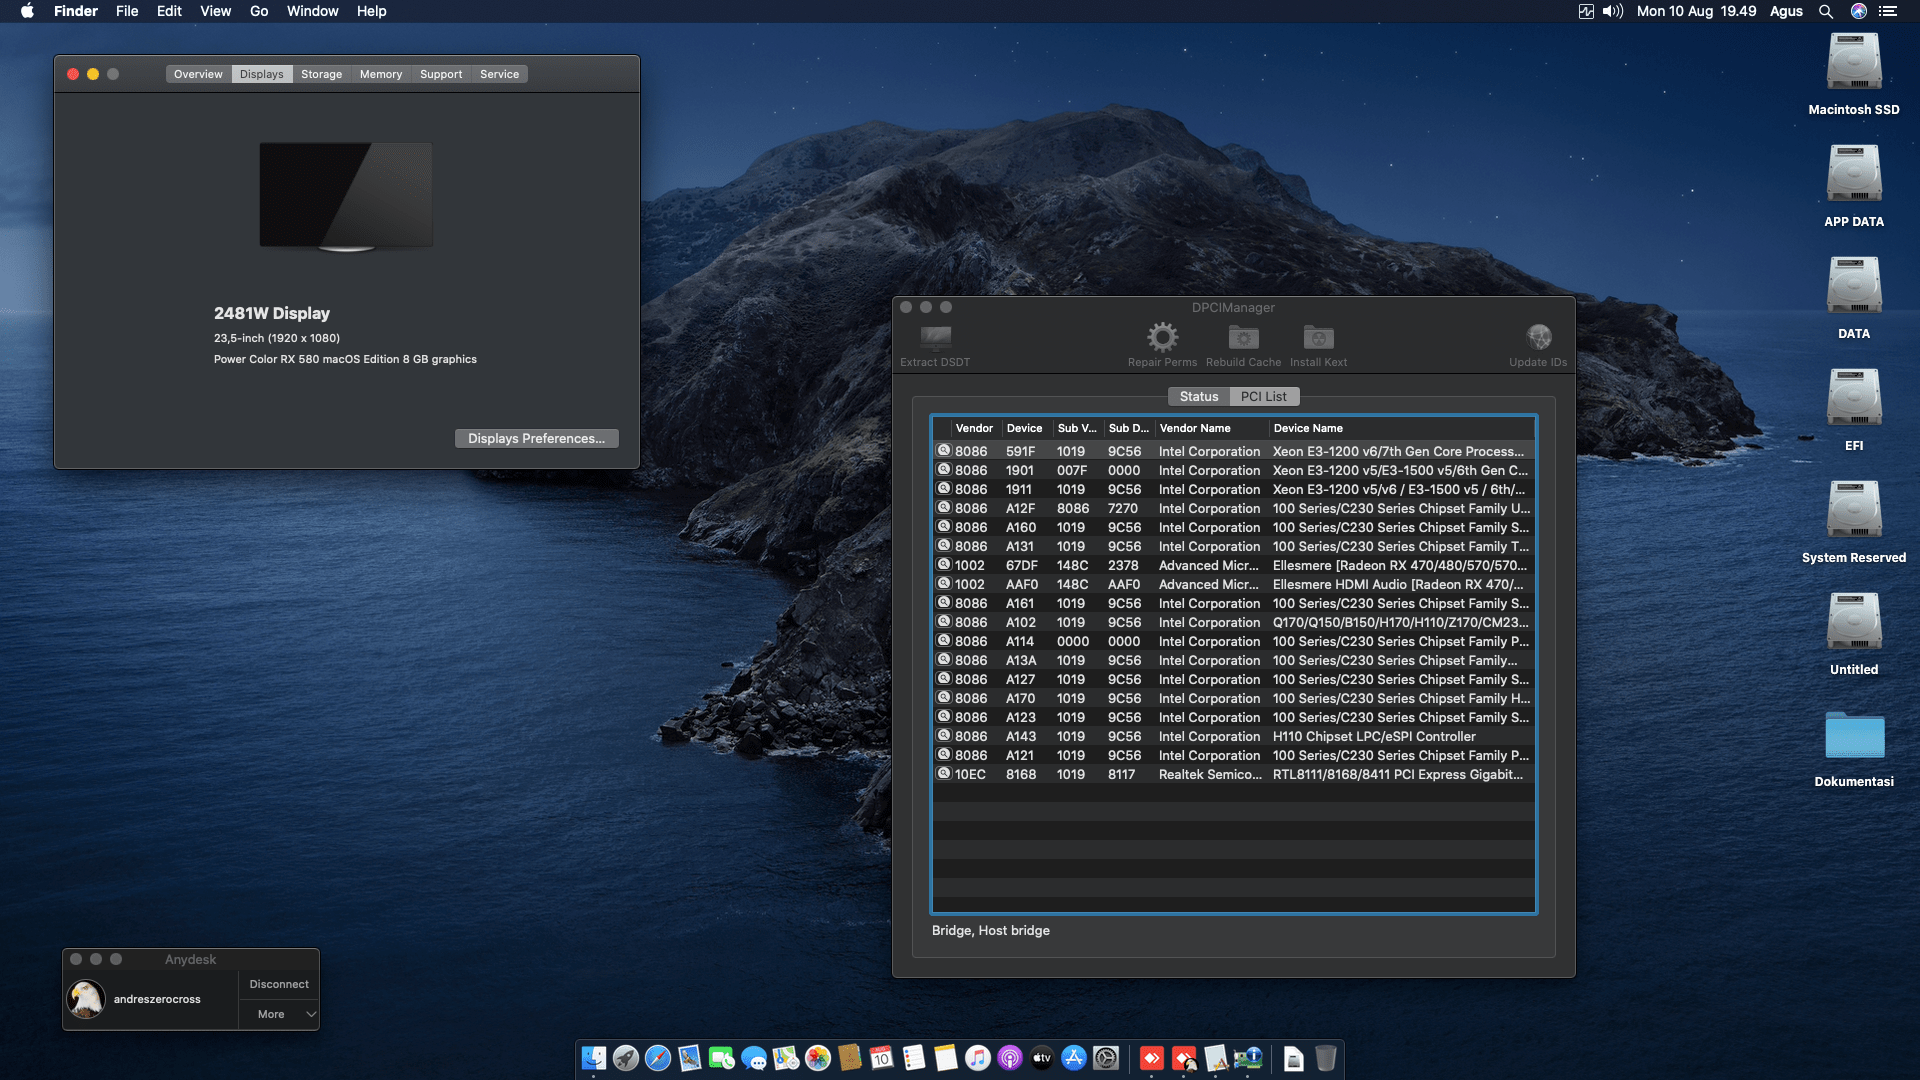Switch to the Support tab

pyautogui.click(x=441, y=74)
